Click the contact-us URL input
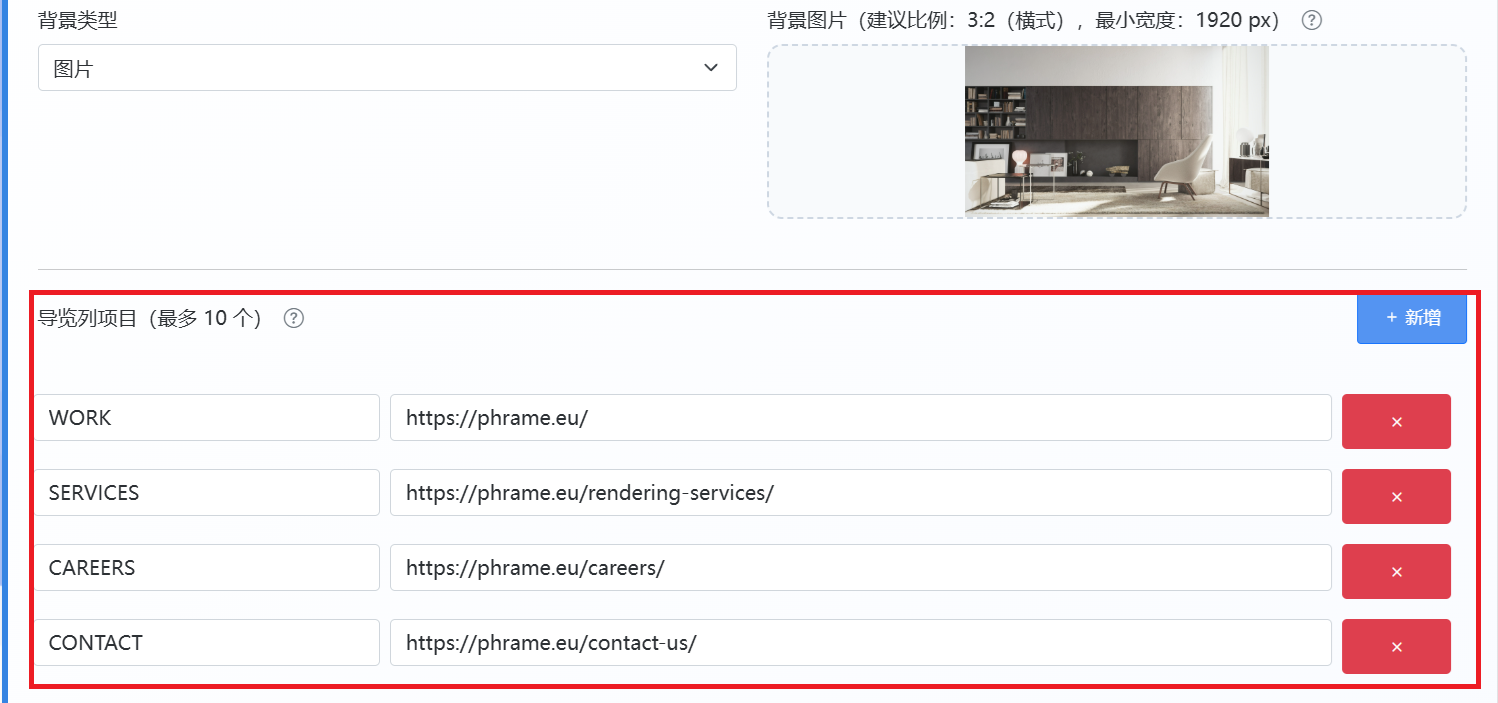Screen dimensions: 1498x703 coord(861,642)
